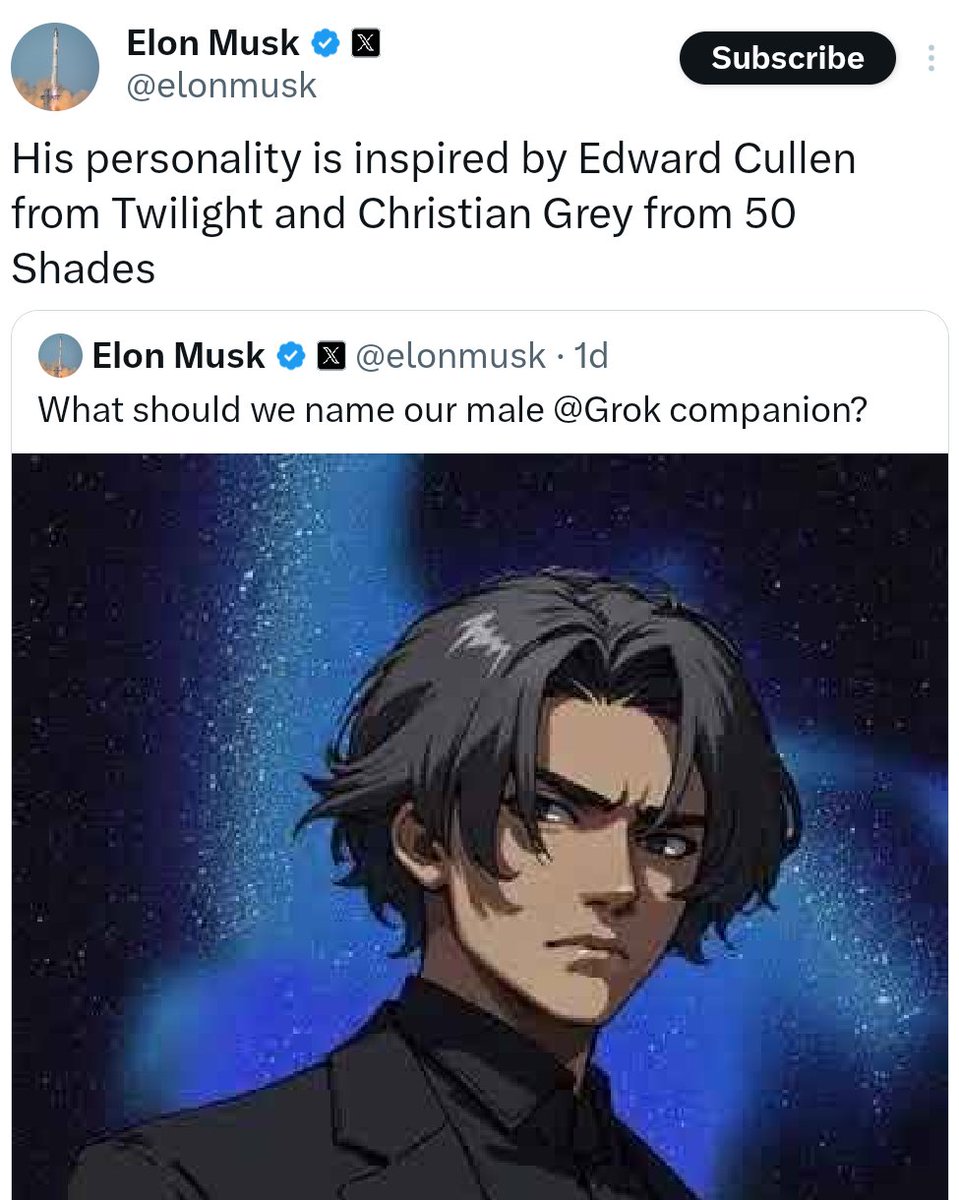Open the rocket profile avatar at top
The image size is (959, 1200).
pos(55,66)
